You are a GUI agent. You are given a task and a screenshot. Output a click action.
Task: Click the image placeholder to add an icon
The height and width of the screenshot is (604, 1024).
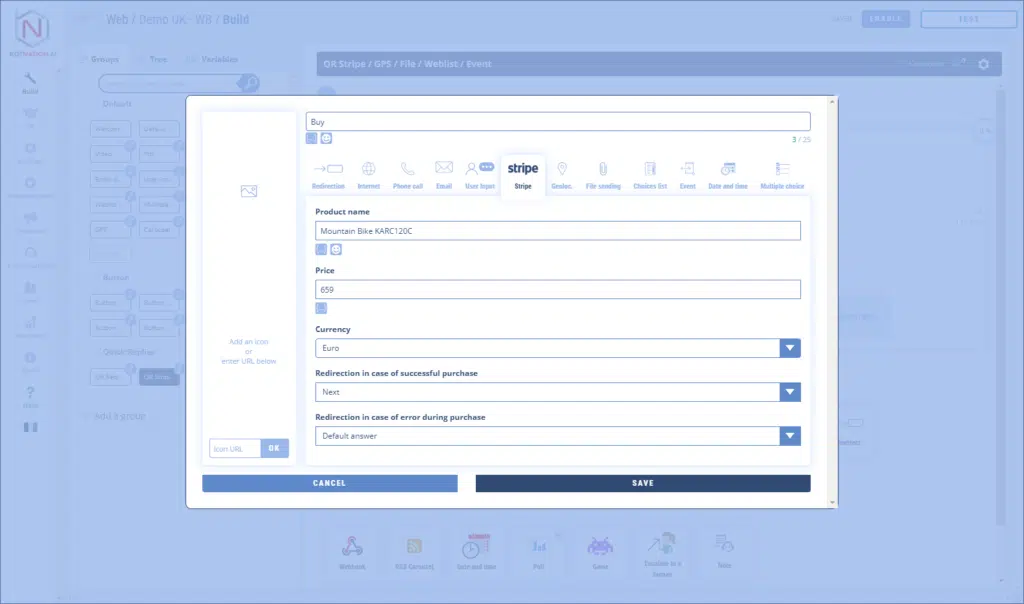(x=249, y=191)
